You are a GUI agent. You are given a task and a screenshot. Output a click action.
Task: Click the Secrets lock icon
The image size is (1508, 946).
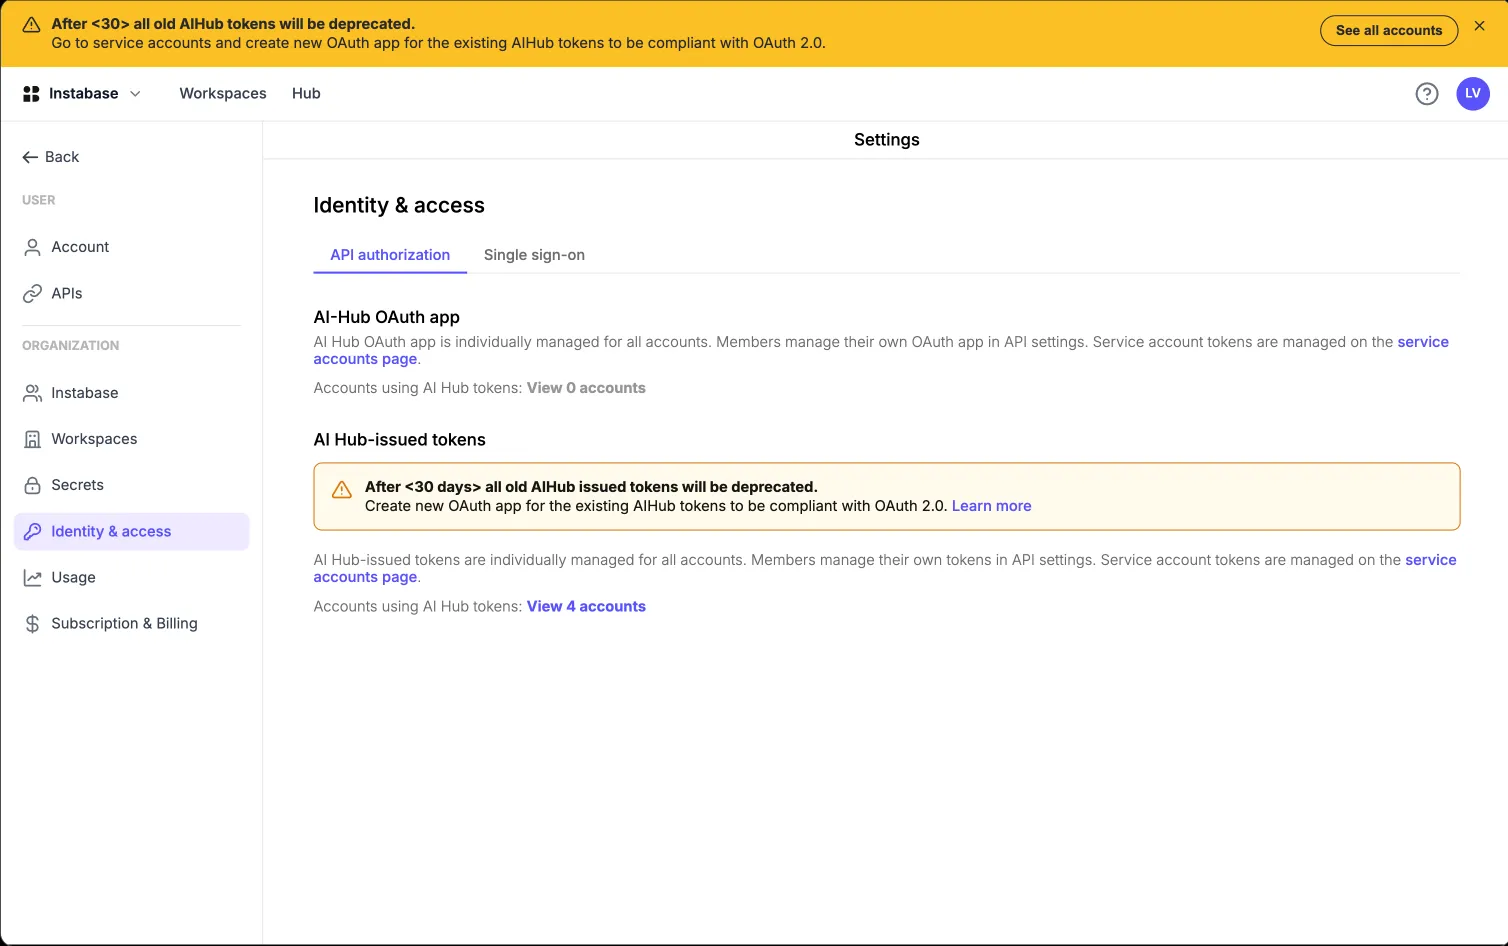click(x=33, y=485)
